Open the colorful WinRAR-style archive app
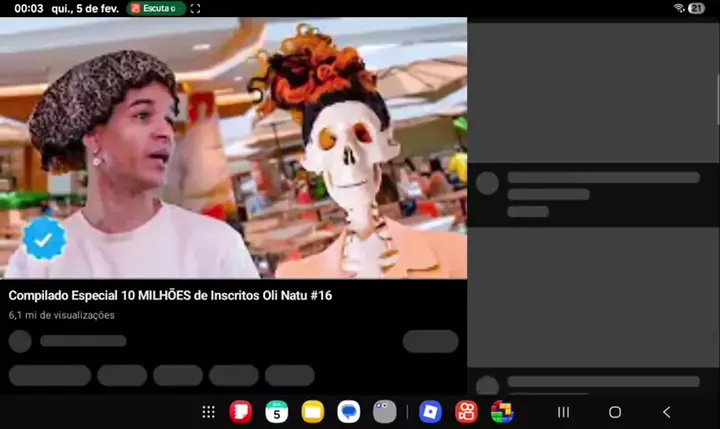 pyautogui.click(x=502, y=412)
